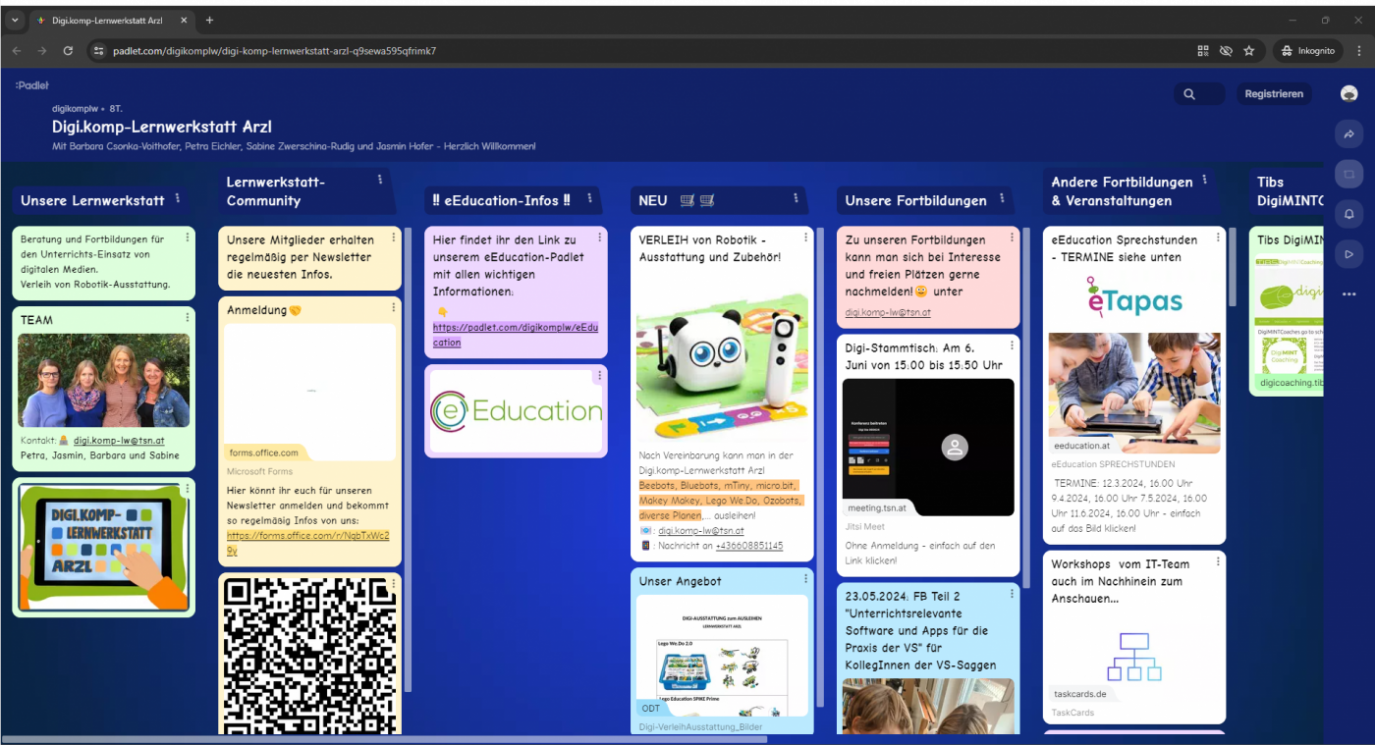
Task: Bookmark the page with the star icon
Action: 1250,49
